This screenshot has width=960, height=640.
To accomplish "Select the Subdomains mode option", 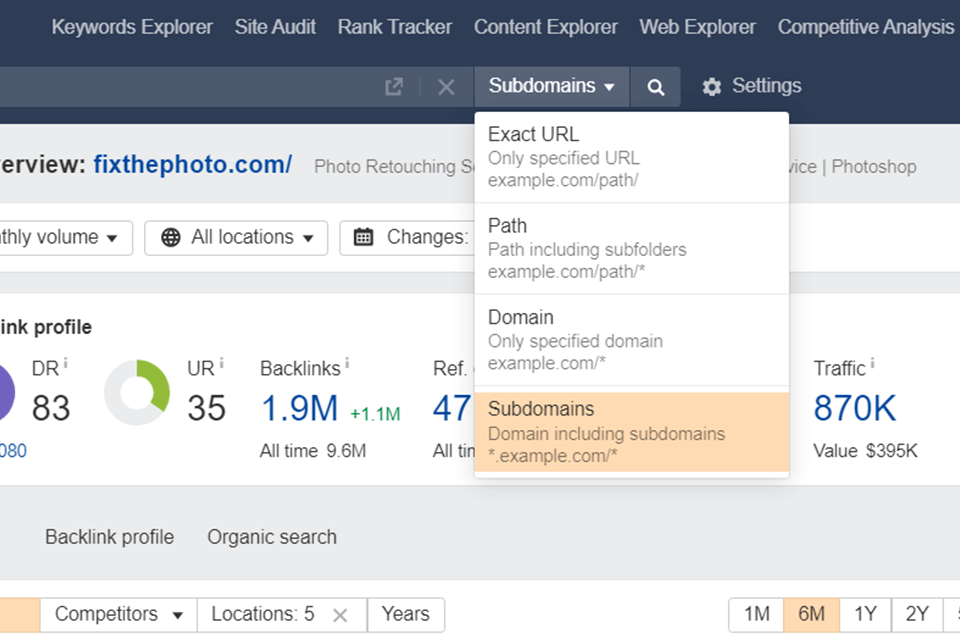I will click(631, 432).
